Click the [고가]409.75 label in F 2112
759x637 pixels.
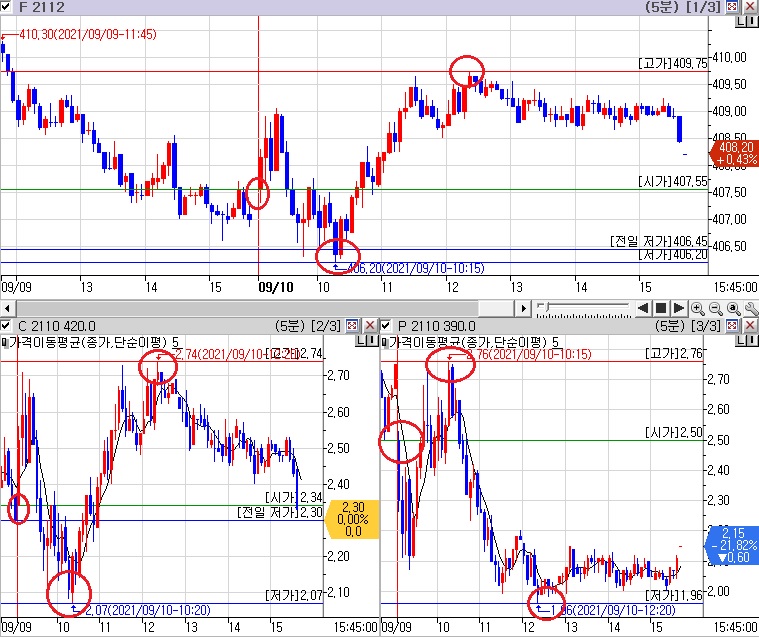coord(672,63)
